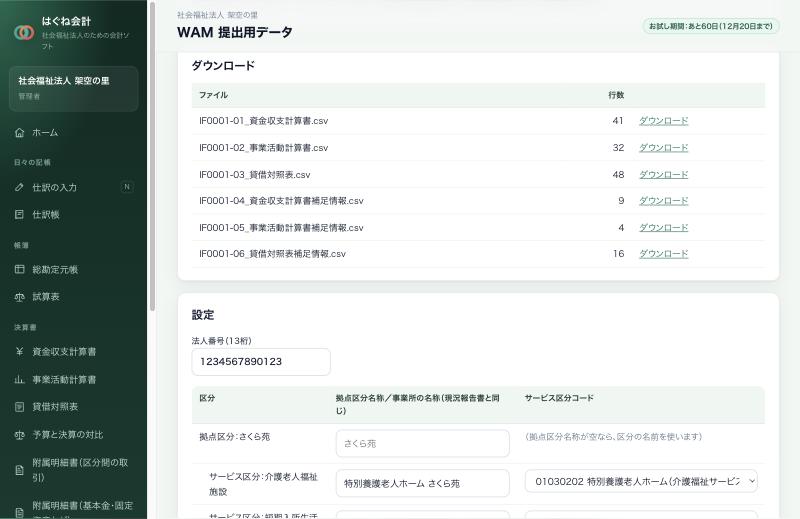Open 附属明細書(区分間の取引) menu item
The width and height of the screenshot is (800, 519).
(73, 470)
